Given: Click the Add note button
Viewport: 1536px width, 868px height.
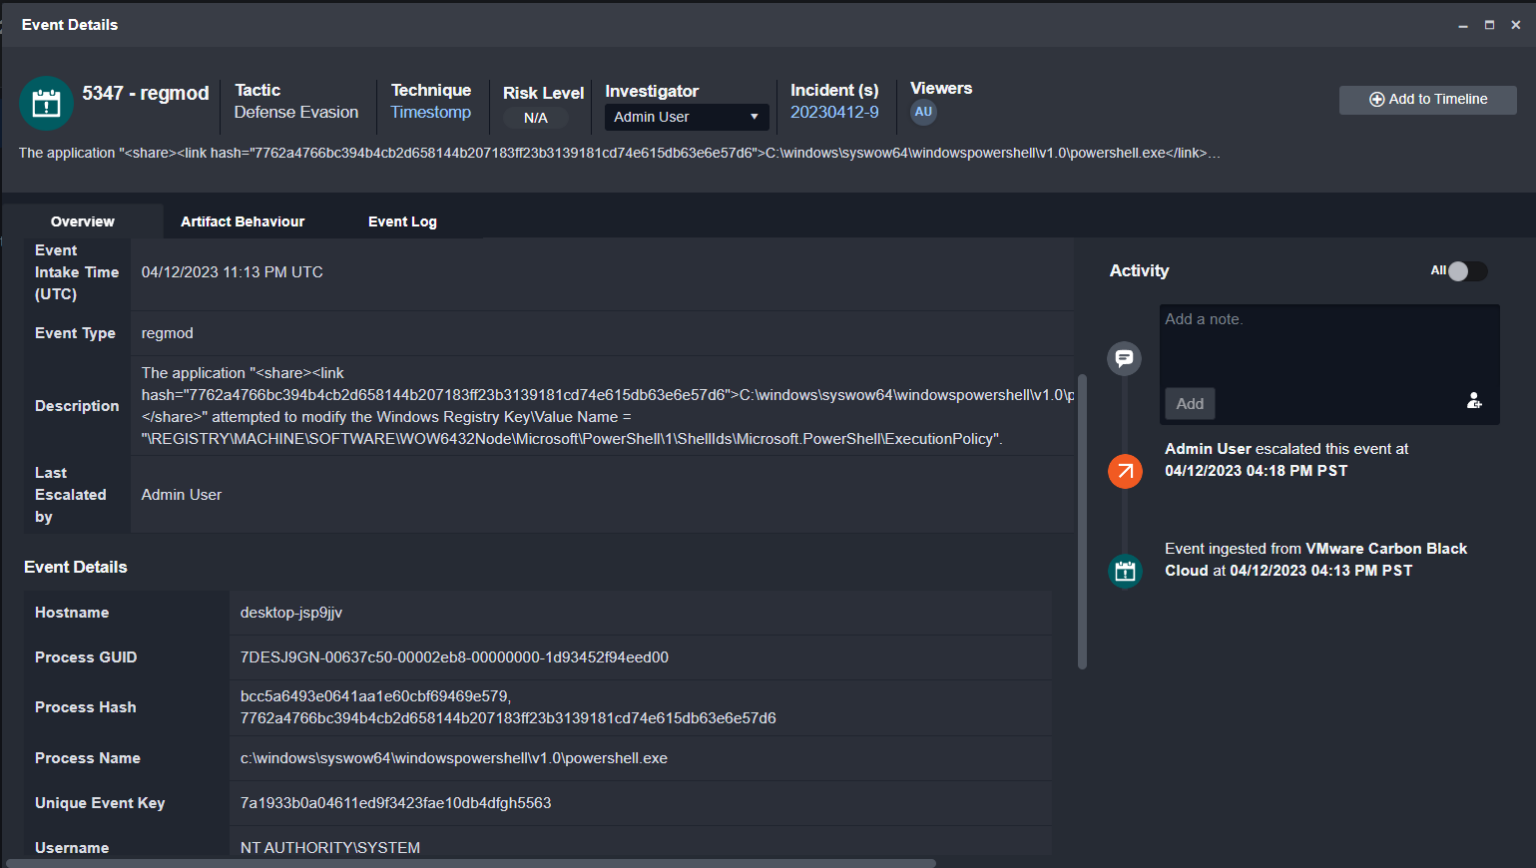Looking at the screenshot, I should 1190,404.
